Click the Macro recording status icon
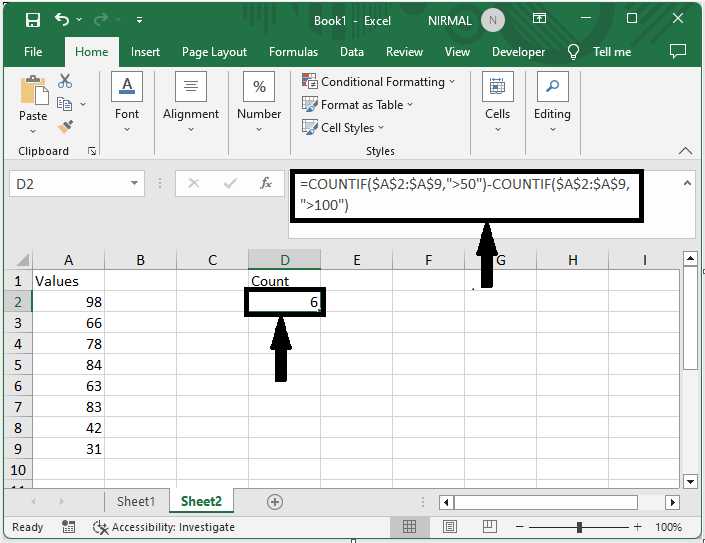 [x=68, y=527]
